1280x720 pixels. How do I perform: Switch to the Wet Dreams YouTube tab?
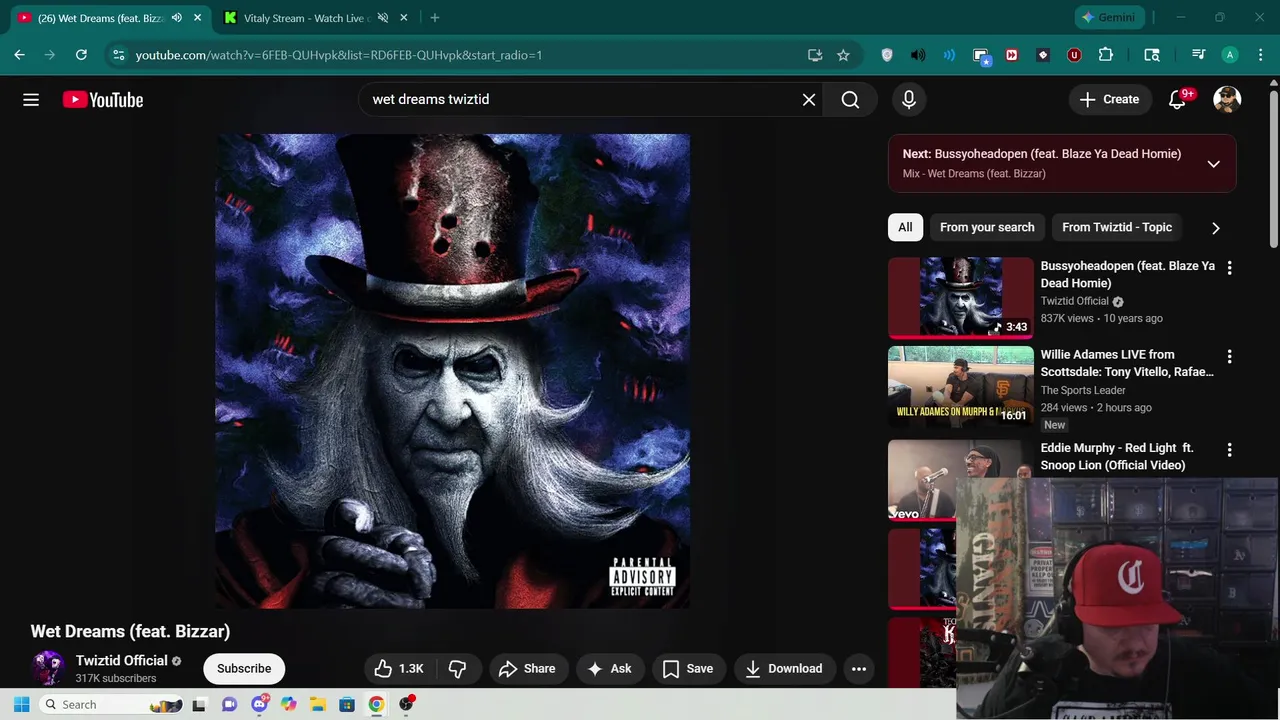pyautogui.click(x=100, y=18)
